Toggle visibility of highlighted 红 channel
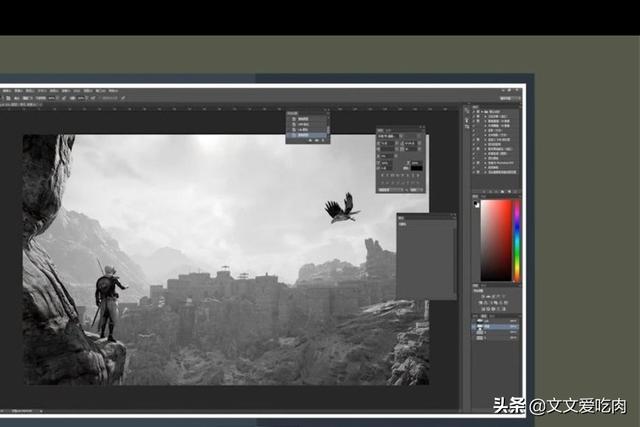640x427 pixels. pyautogui.click(x=474, y=327)
